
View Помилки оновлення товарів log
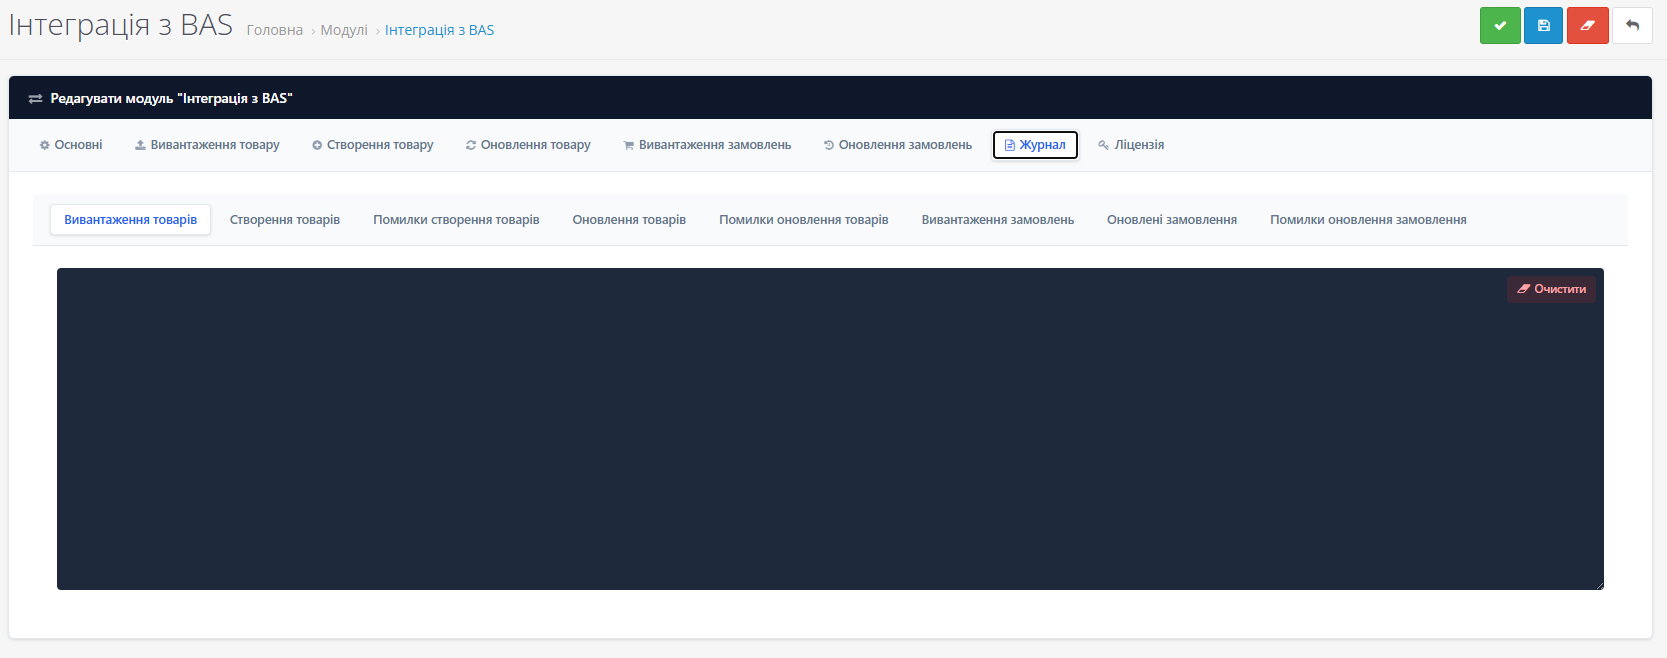(804, 220)
